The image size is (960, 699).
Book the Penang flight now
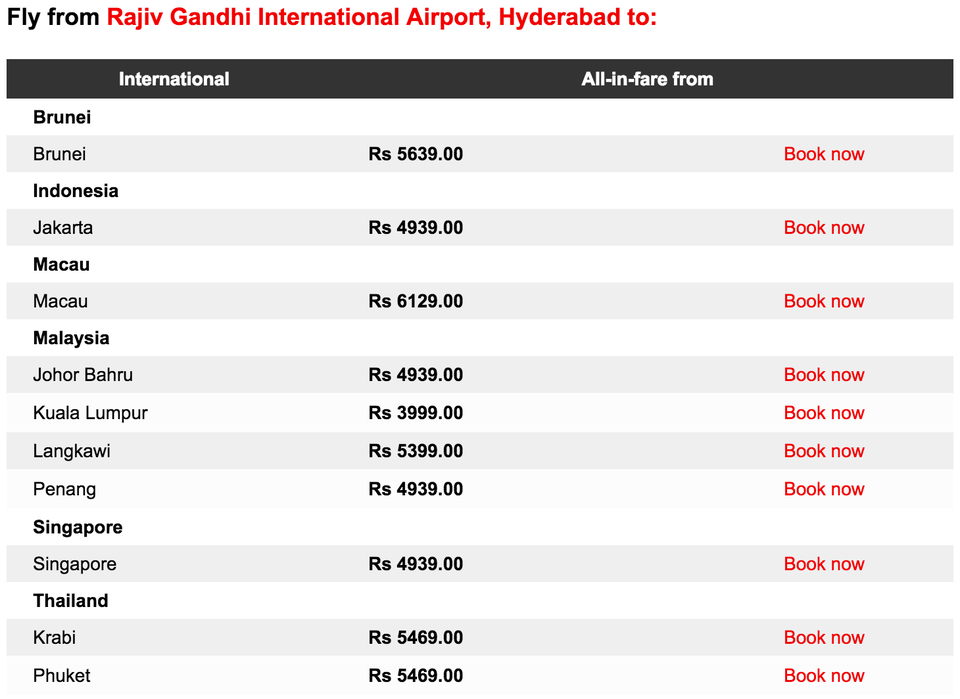click(x=823, y=488)
